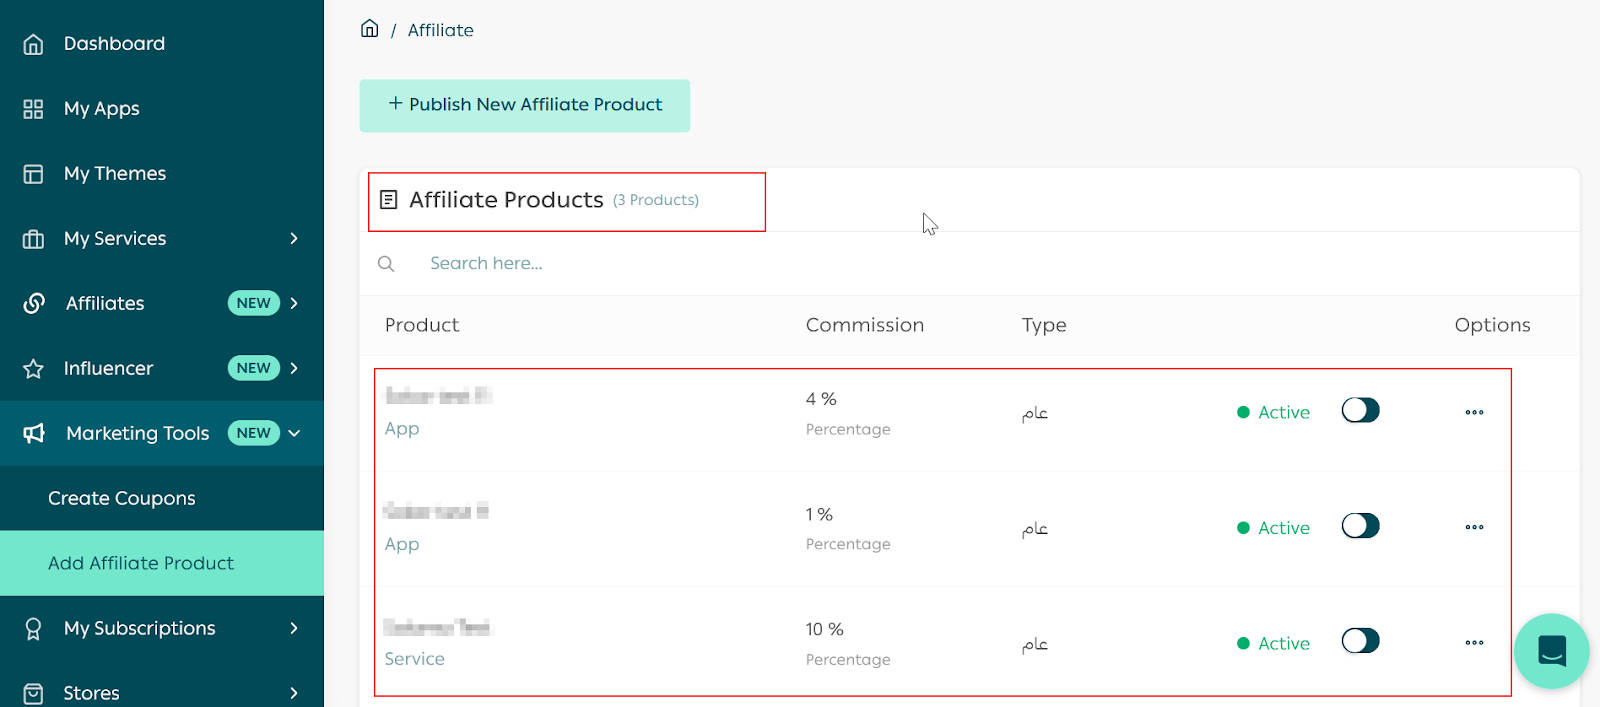Select Add Affiliate Product menu item
The image size is (1600, 707).
[x=141, y=563]
